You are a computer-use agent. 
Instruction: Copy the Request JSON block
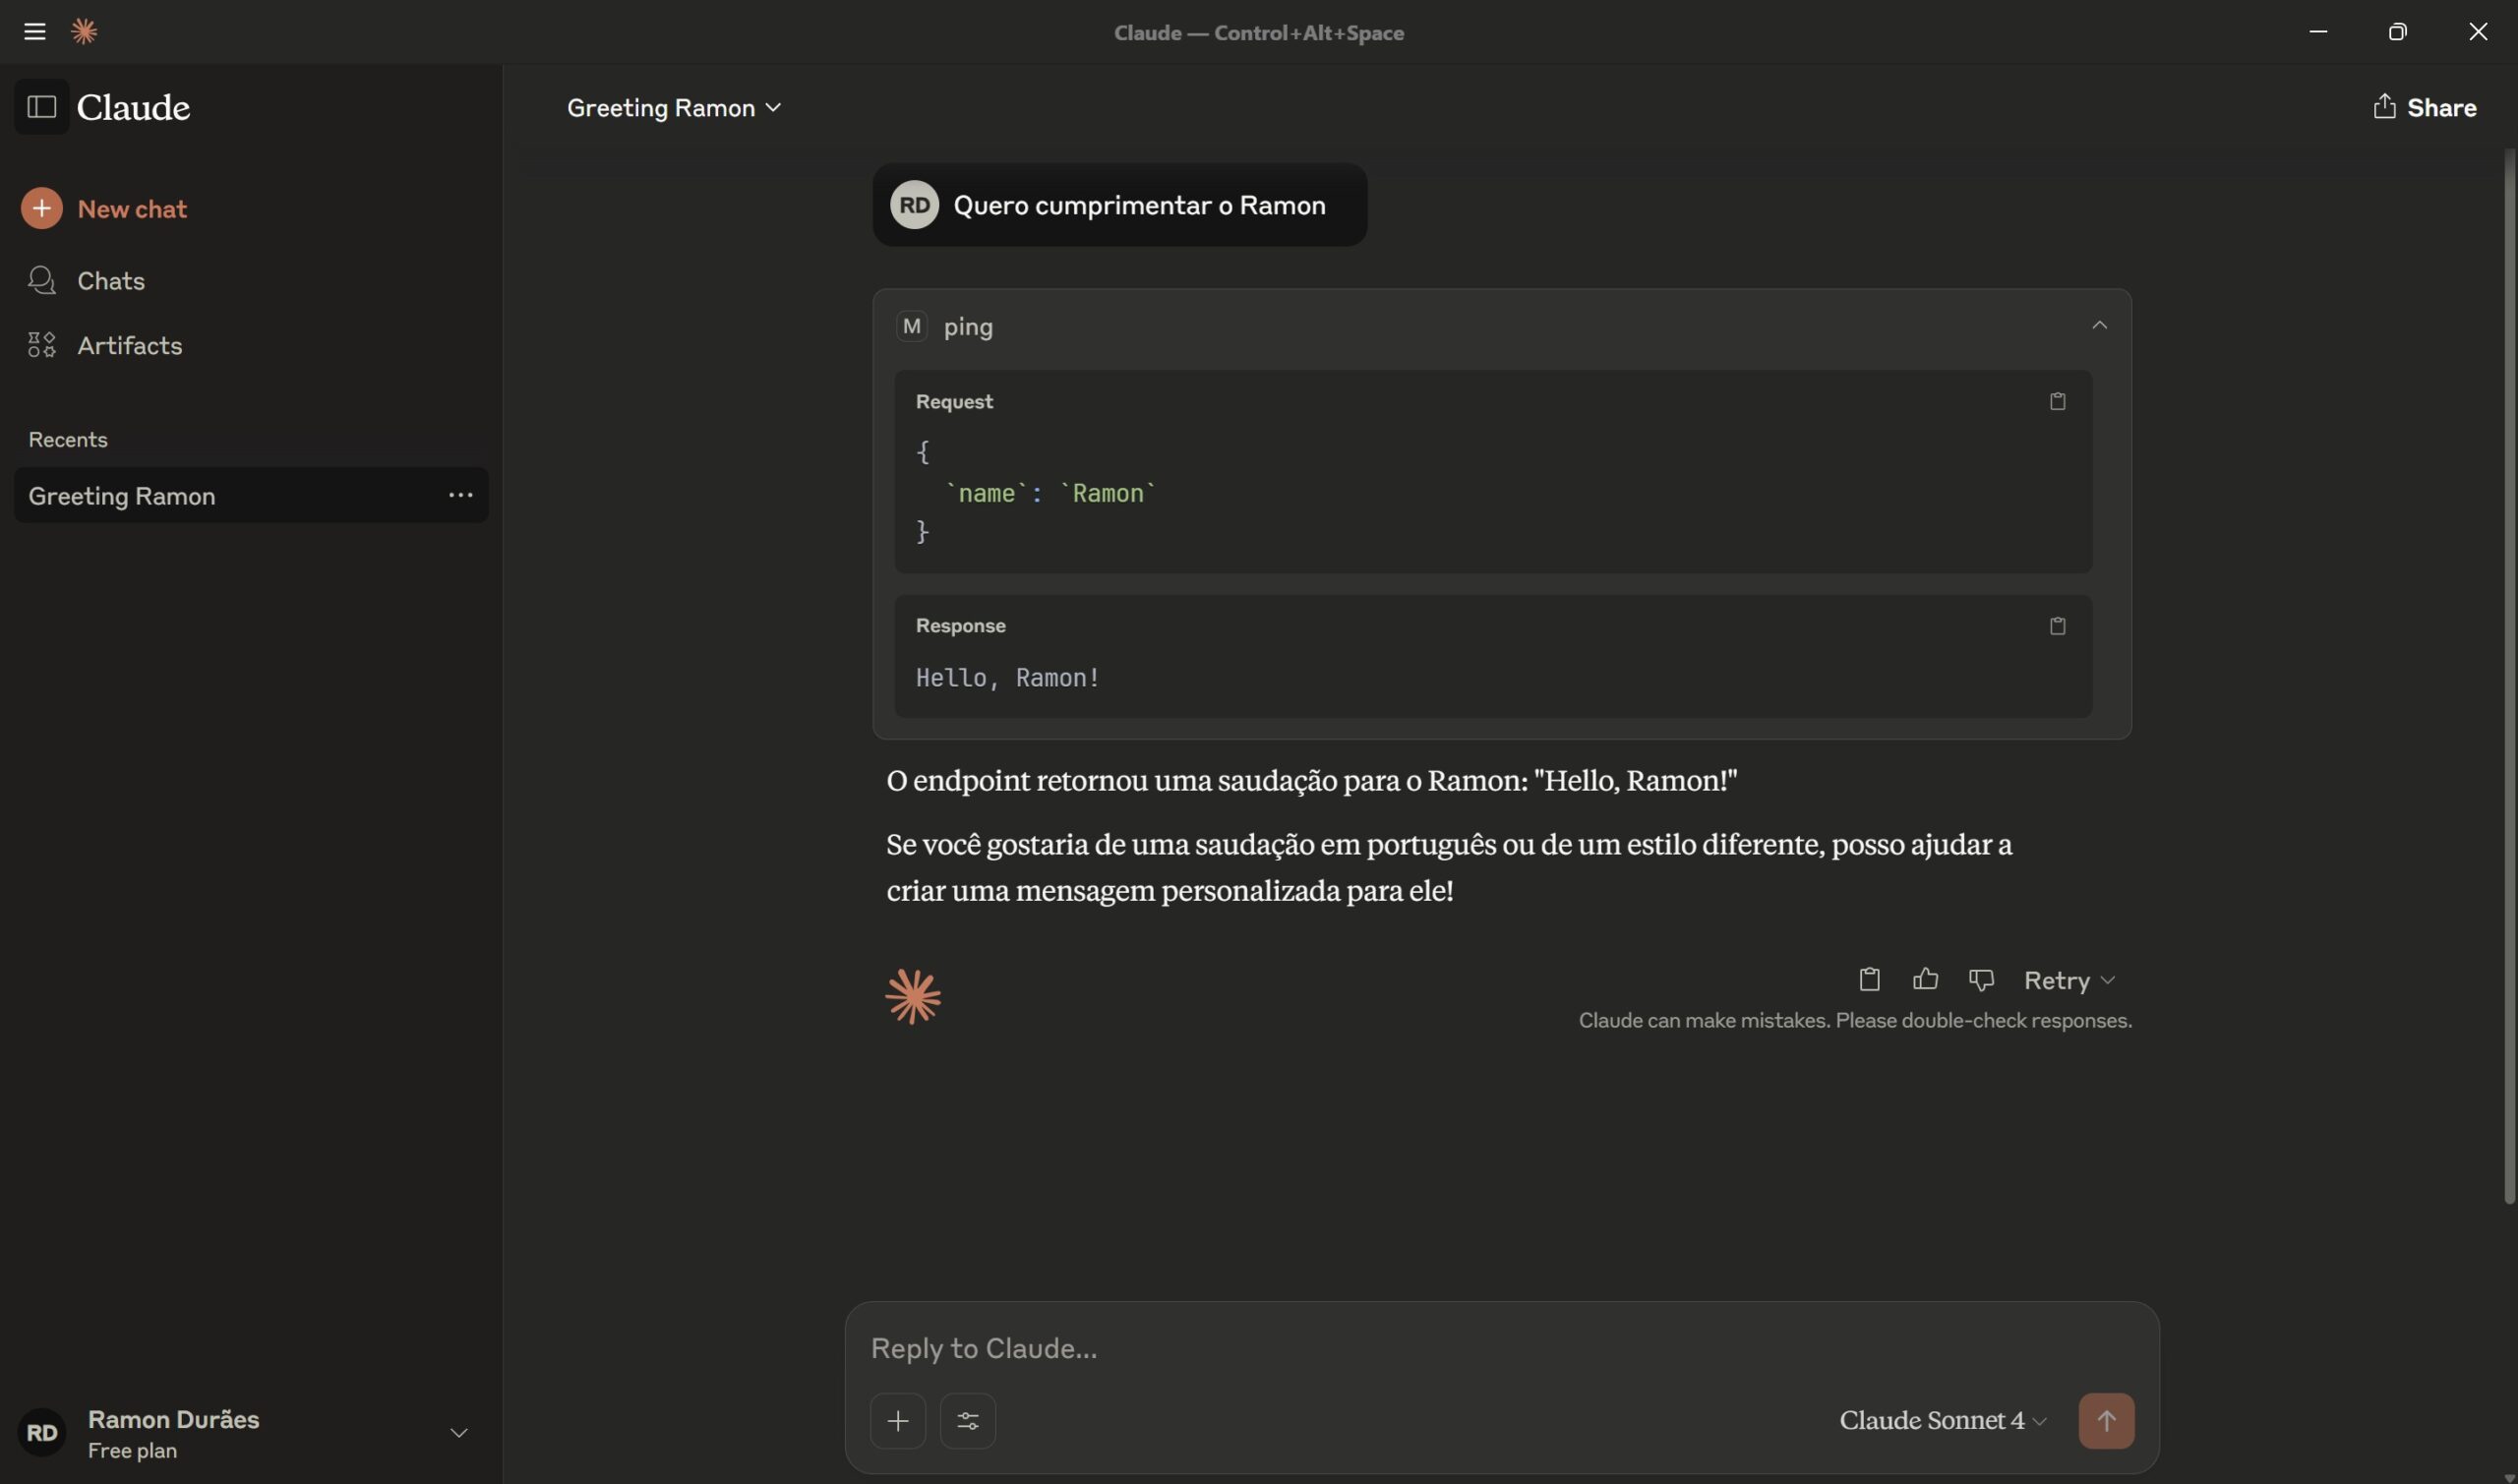click(2057, 401)
